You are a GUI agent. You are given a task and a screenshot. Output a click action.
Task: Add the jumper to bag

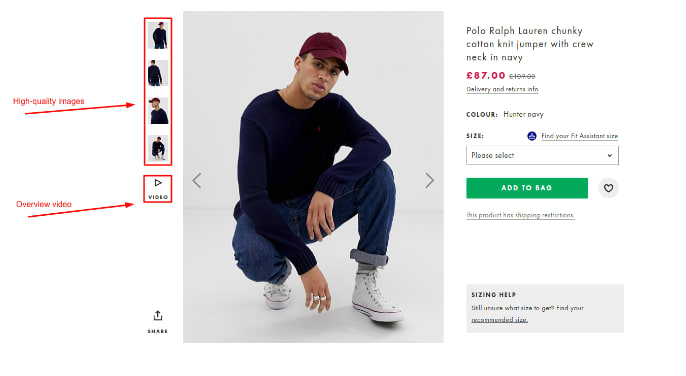click(527, 188)
